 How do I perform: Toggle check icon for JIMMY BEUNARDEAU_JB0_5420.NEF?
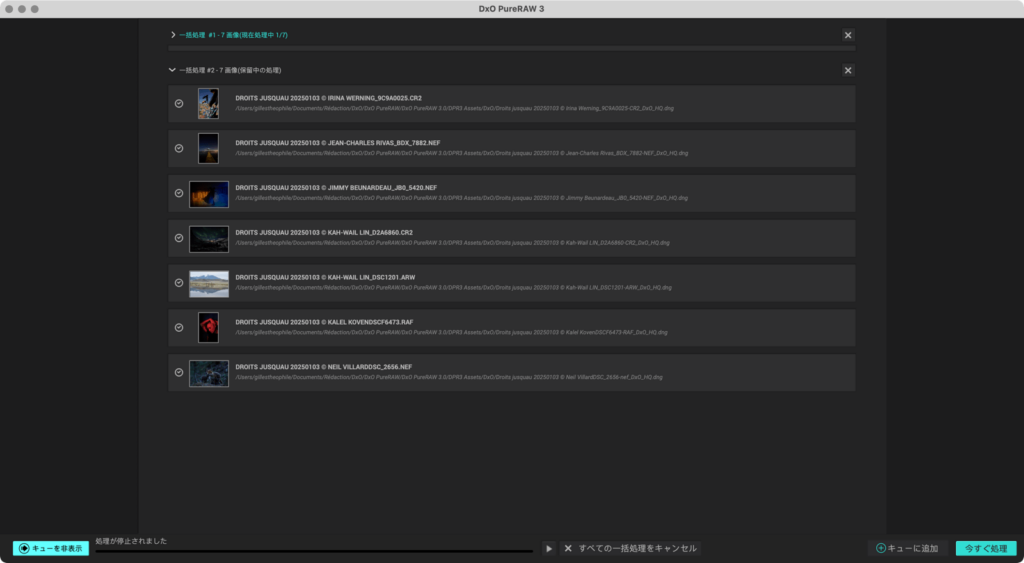[x=179, y=193]
